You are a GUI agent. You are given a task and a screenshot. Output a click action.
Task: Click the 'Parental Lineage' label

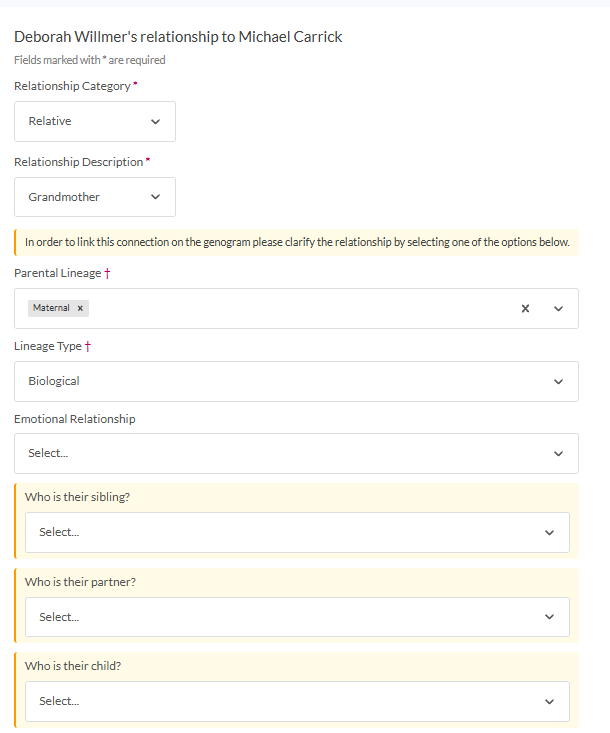tap(57, 273)
